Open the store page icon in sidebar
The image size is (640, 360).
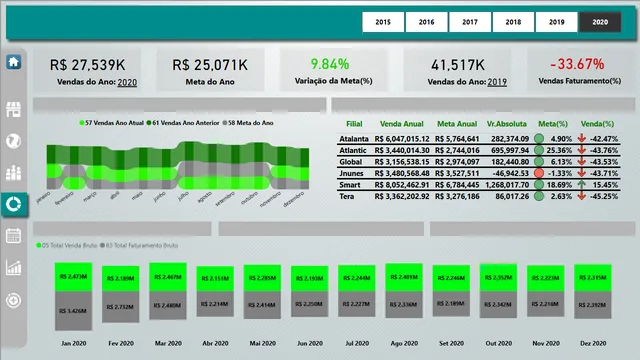[x=13, y=109]
